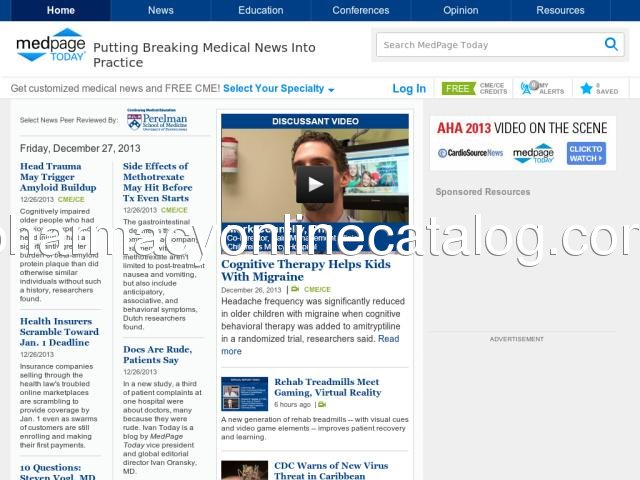The width and height of the screenshot is (640, 480).
Task: Click CME/CE tag under Head Trauma article
Action: (x=71, y=199)
